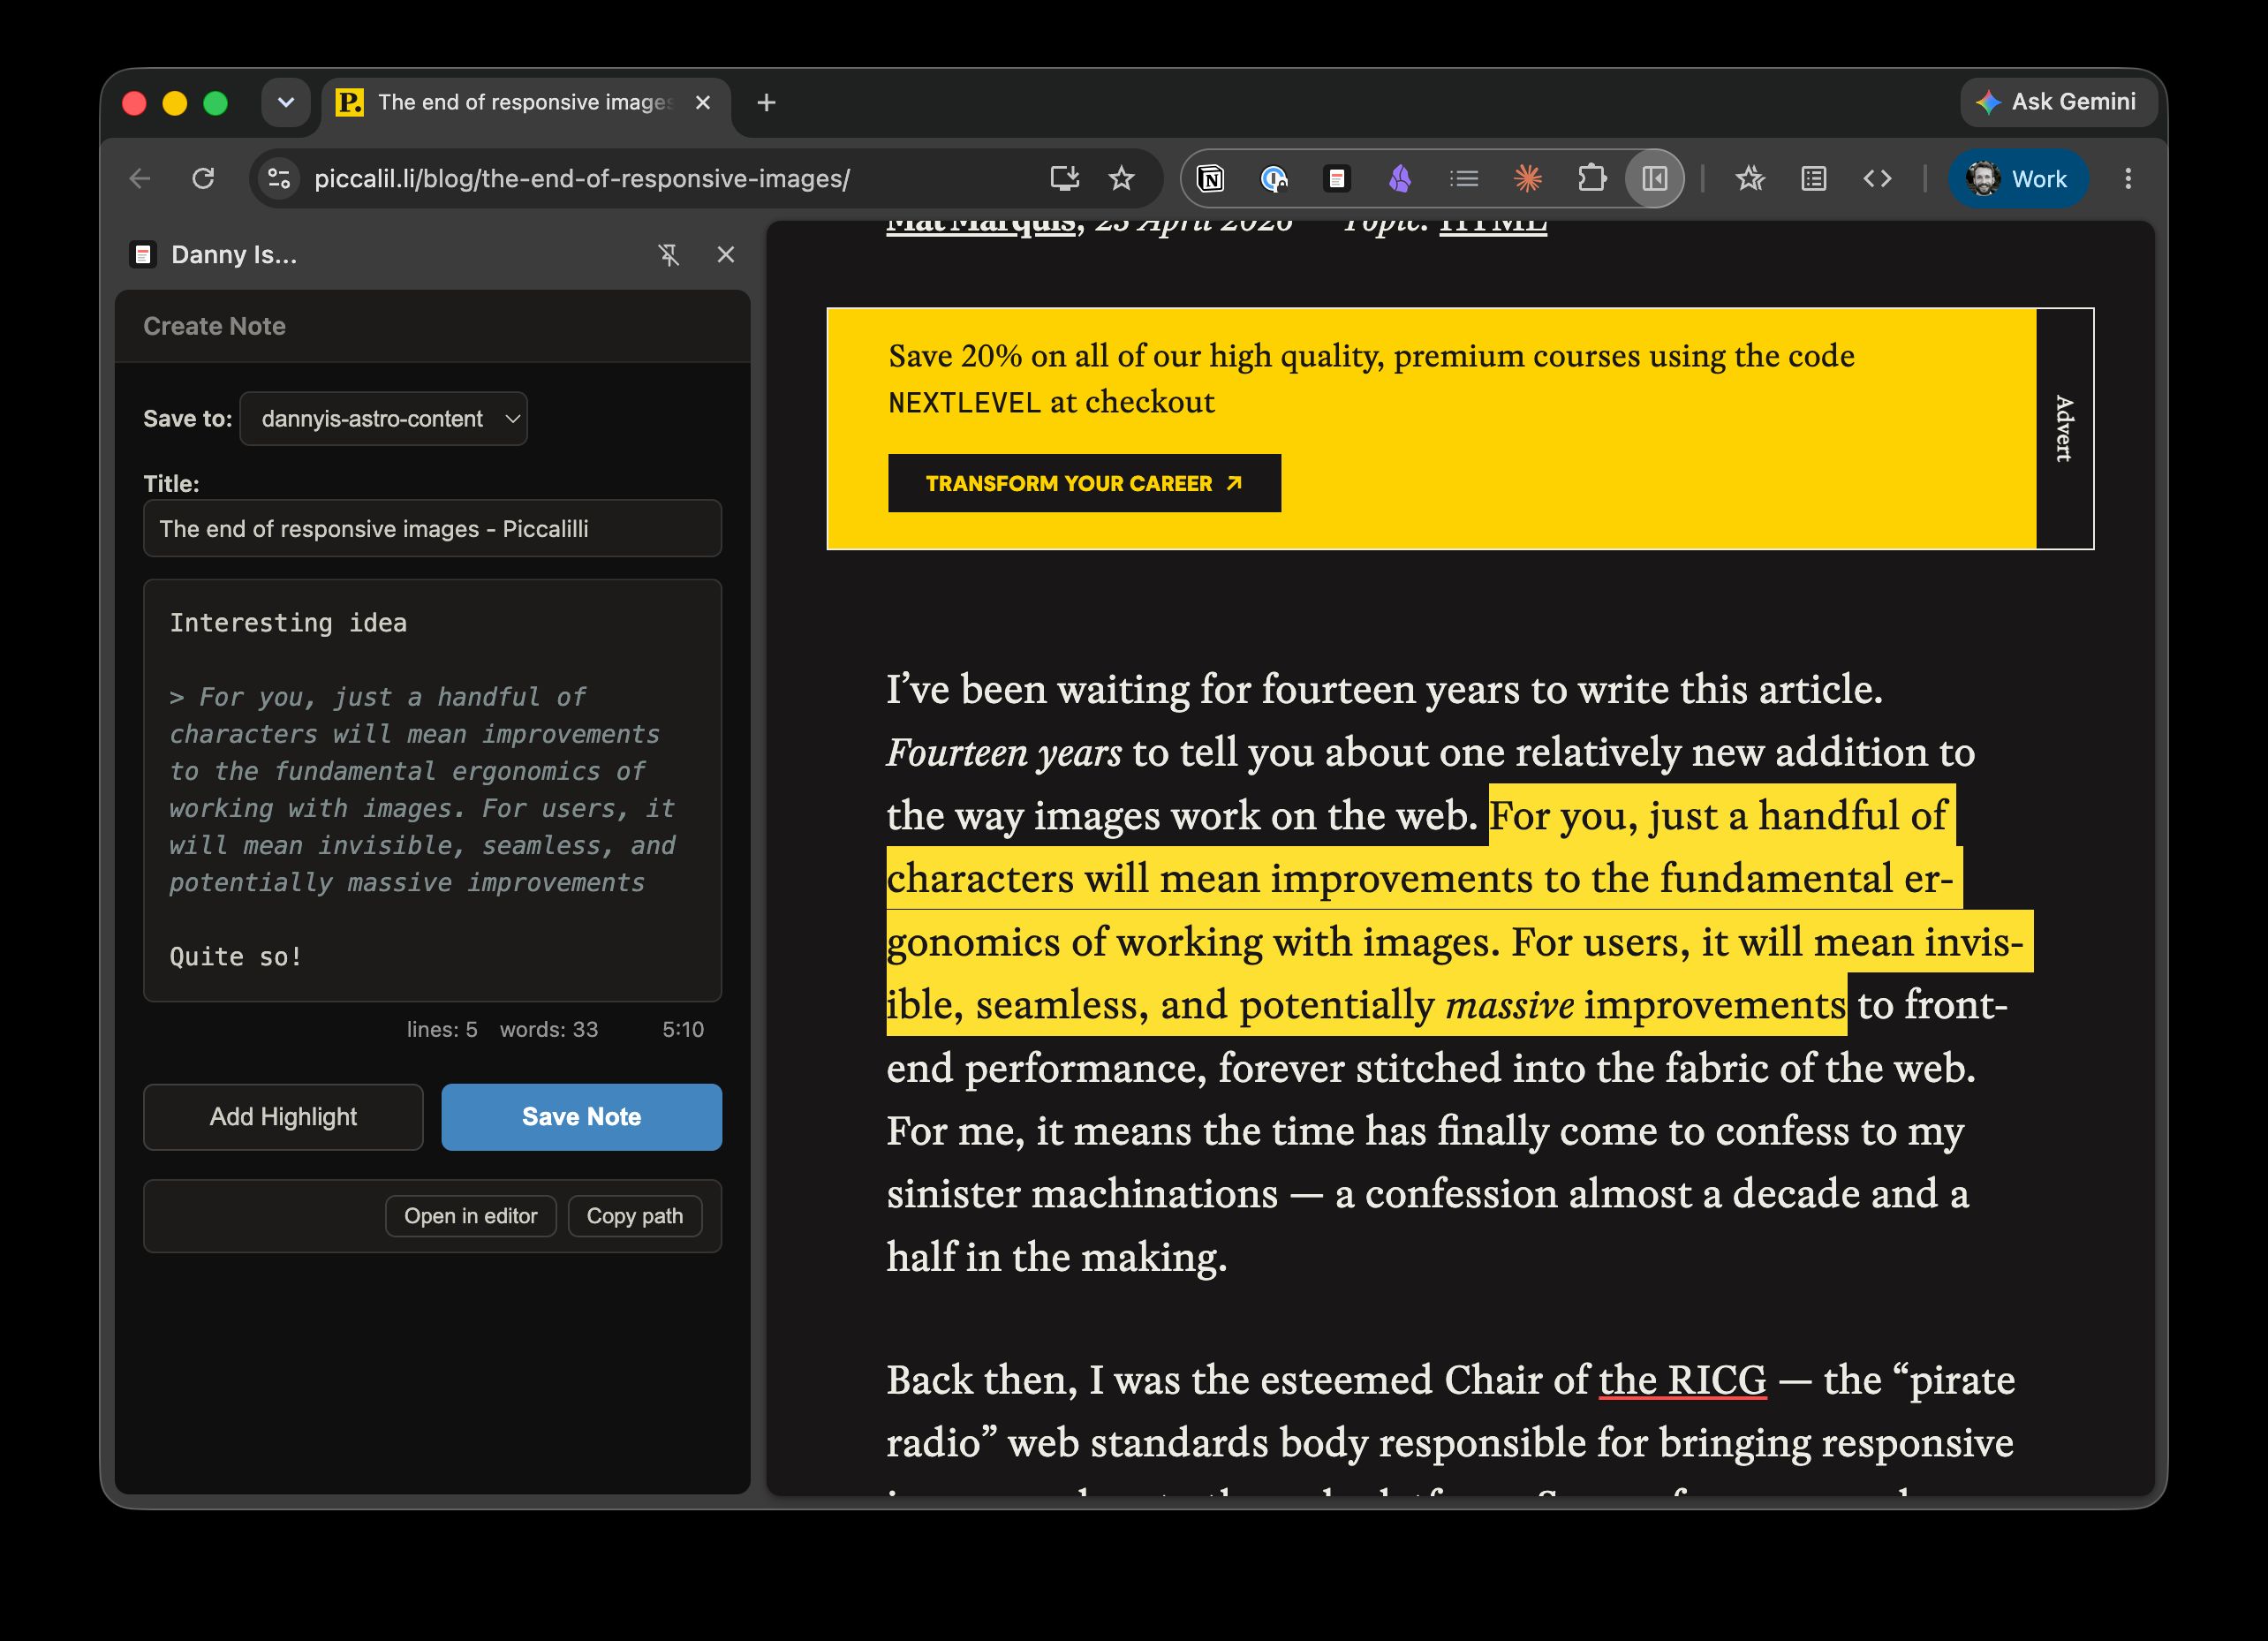Open the bookmarks star-list icon
This screenshot has height=1641, width=2268.
[x=1750, y=179]
